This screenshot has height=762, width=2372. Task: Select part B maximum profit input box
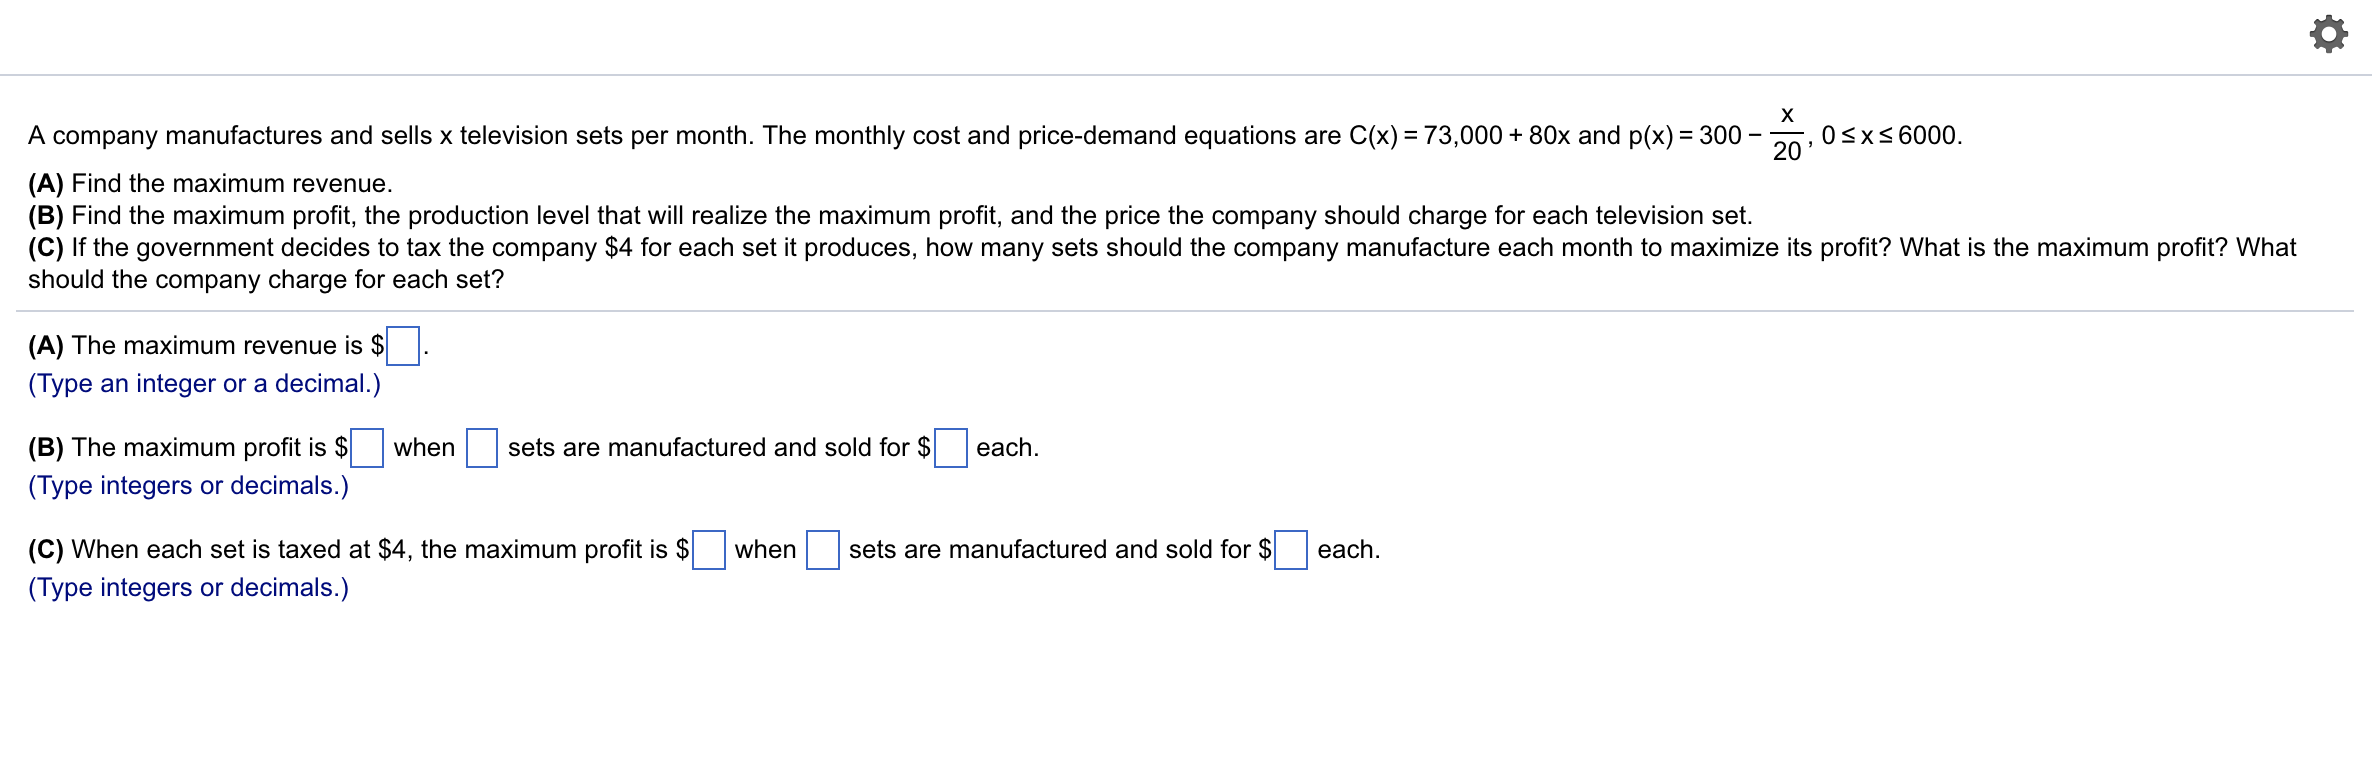coord(367,448)
